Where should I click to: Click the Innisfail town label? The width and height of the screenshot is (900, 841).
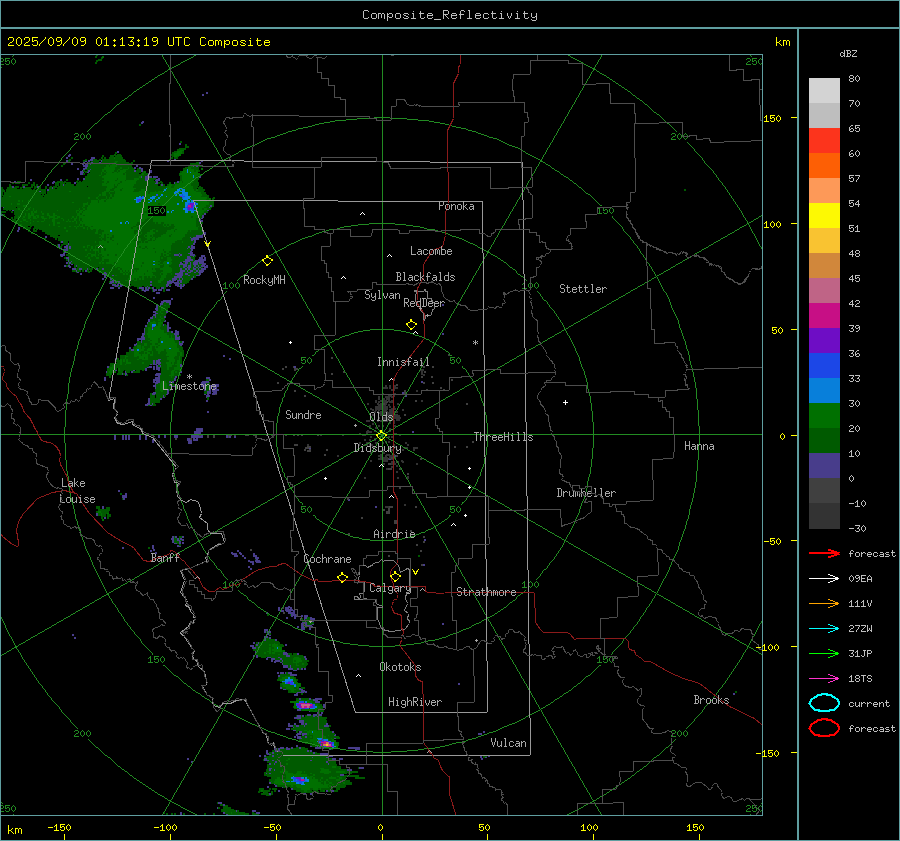[403, 362]
